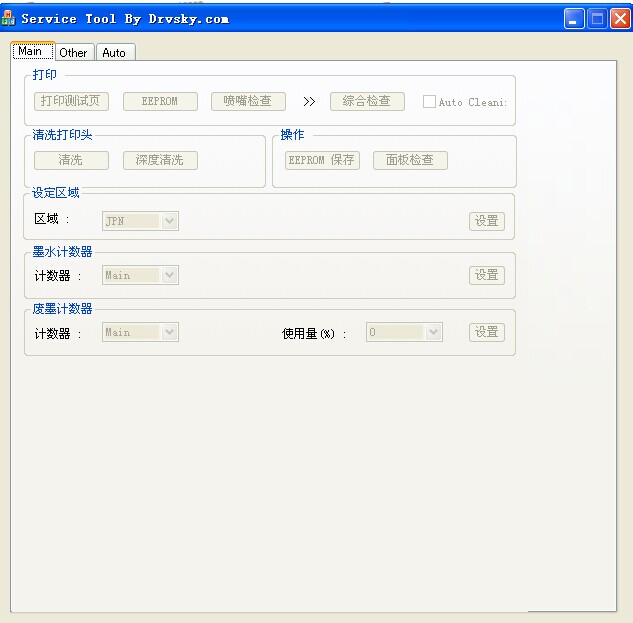Image resolution: width=633 pixels, height=623 pixels.
Task: Click 设置 button in 设定区域 section
Action: coord(486,221)
